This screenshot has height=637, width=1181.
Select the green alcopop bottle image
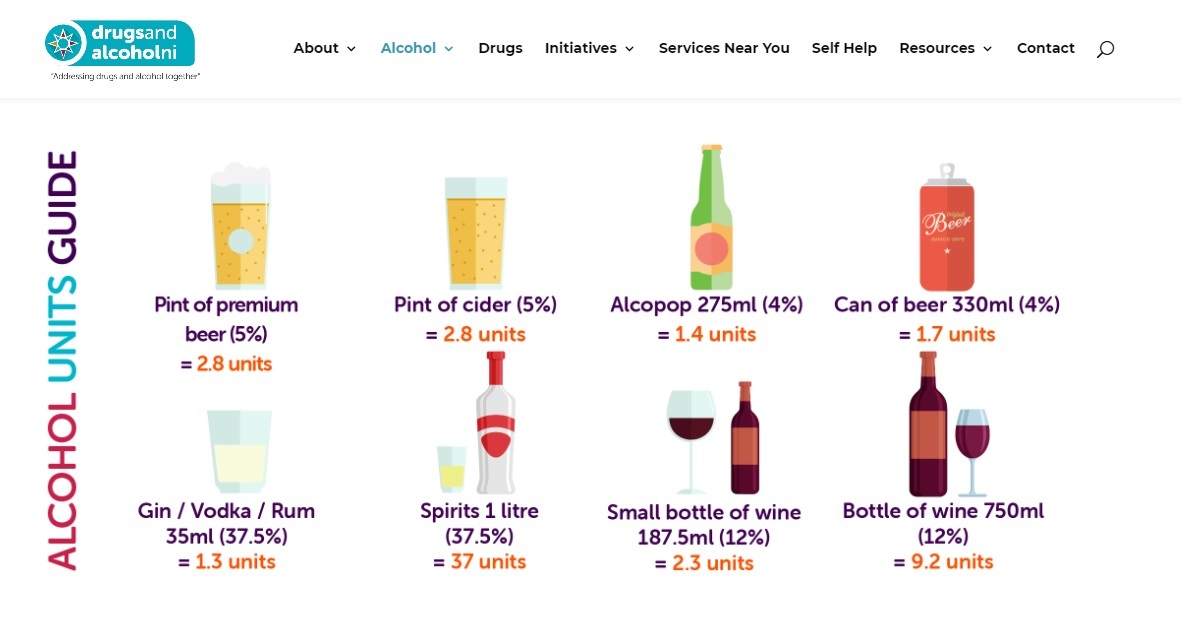pyautogui.click(x=712, y=217)
